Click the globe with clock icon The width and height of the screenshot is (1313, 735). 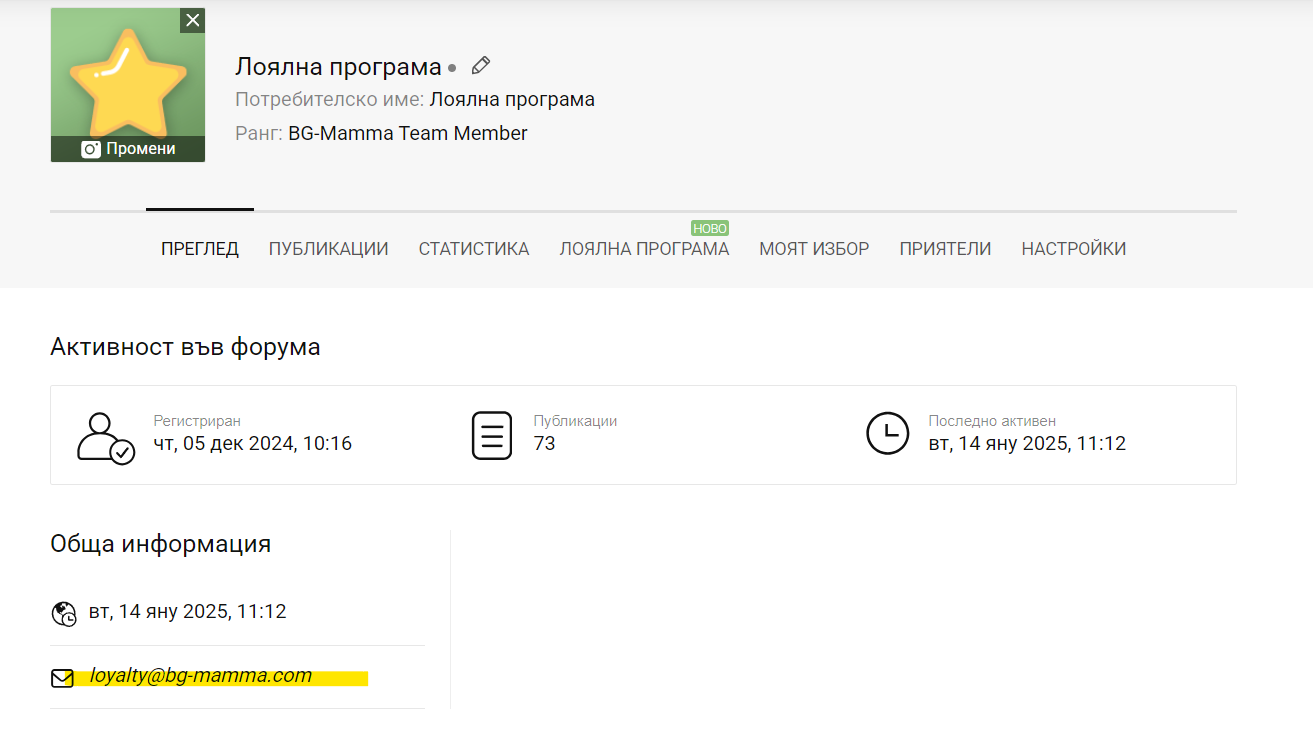pyautogui.click(x=63, y=613)
